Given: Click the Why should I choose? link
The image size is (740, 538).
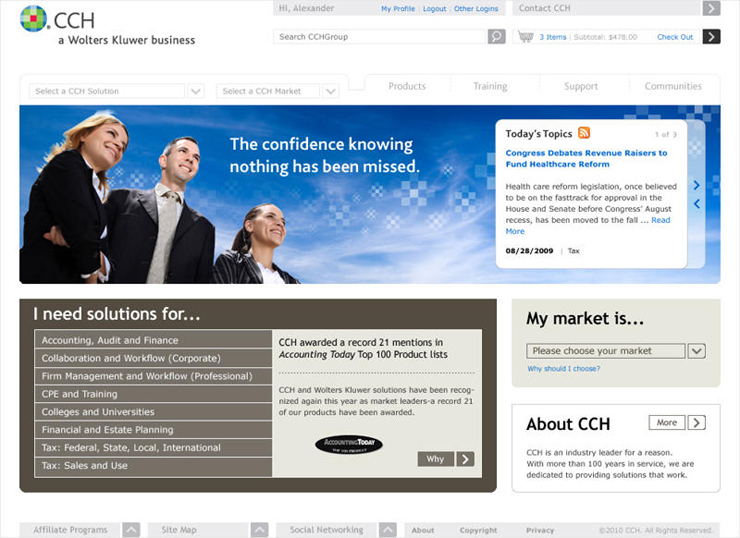Looking at the screenshot, I should click(563, 369).
